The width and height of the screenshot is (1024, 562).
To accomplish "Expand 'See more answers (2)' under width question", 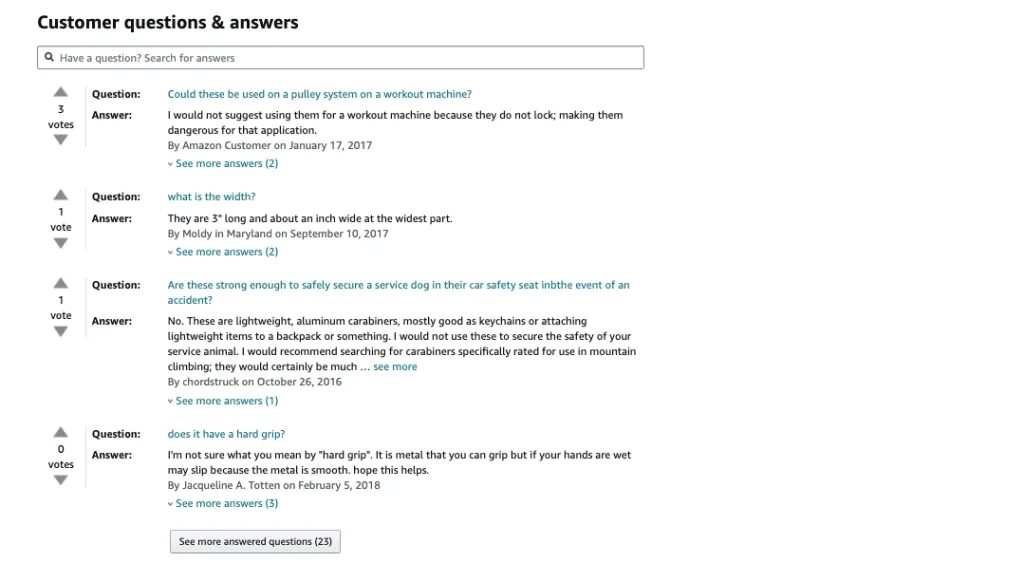I will pyautogui.click(x=226, y=252).
